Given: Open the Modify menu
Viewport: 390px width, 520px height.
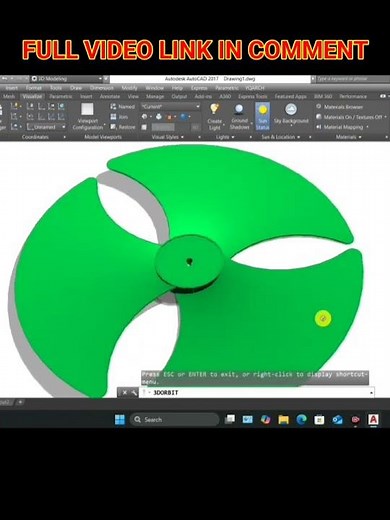Looking at the screenshot, I should click(129, 88).
